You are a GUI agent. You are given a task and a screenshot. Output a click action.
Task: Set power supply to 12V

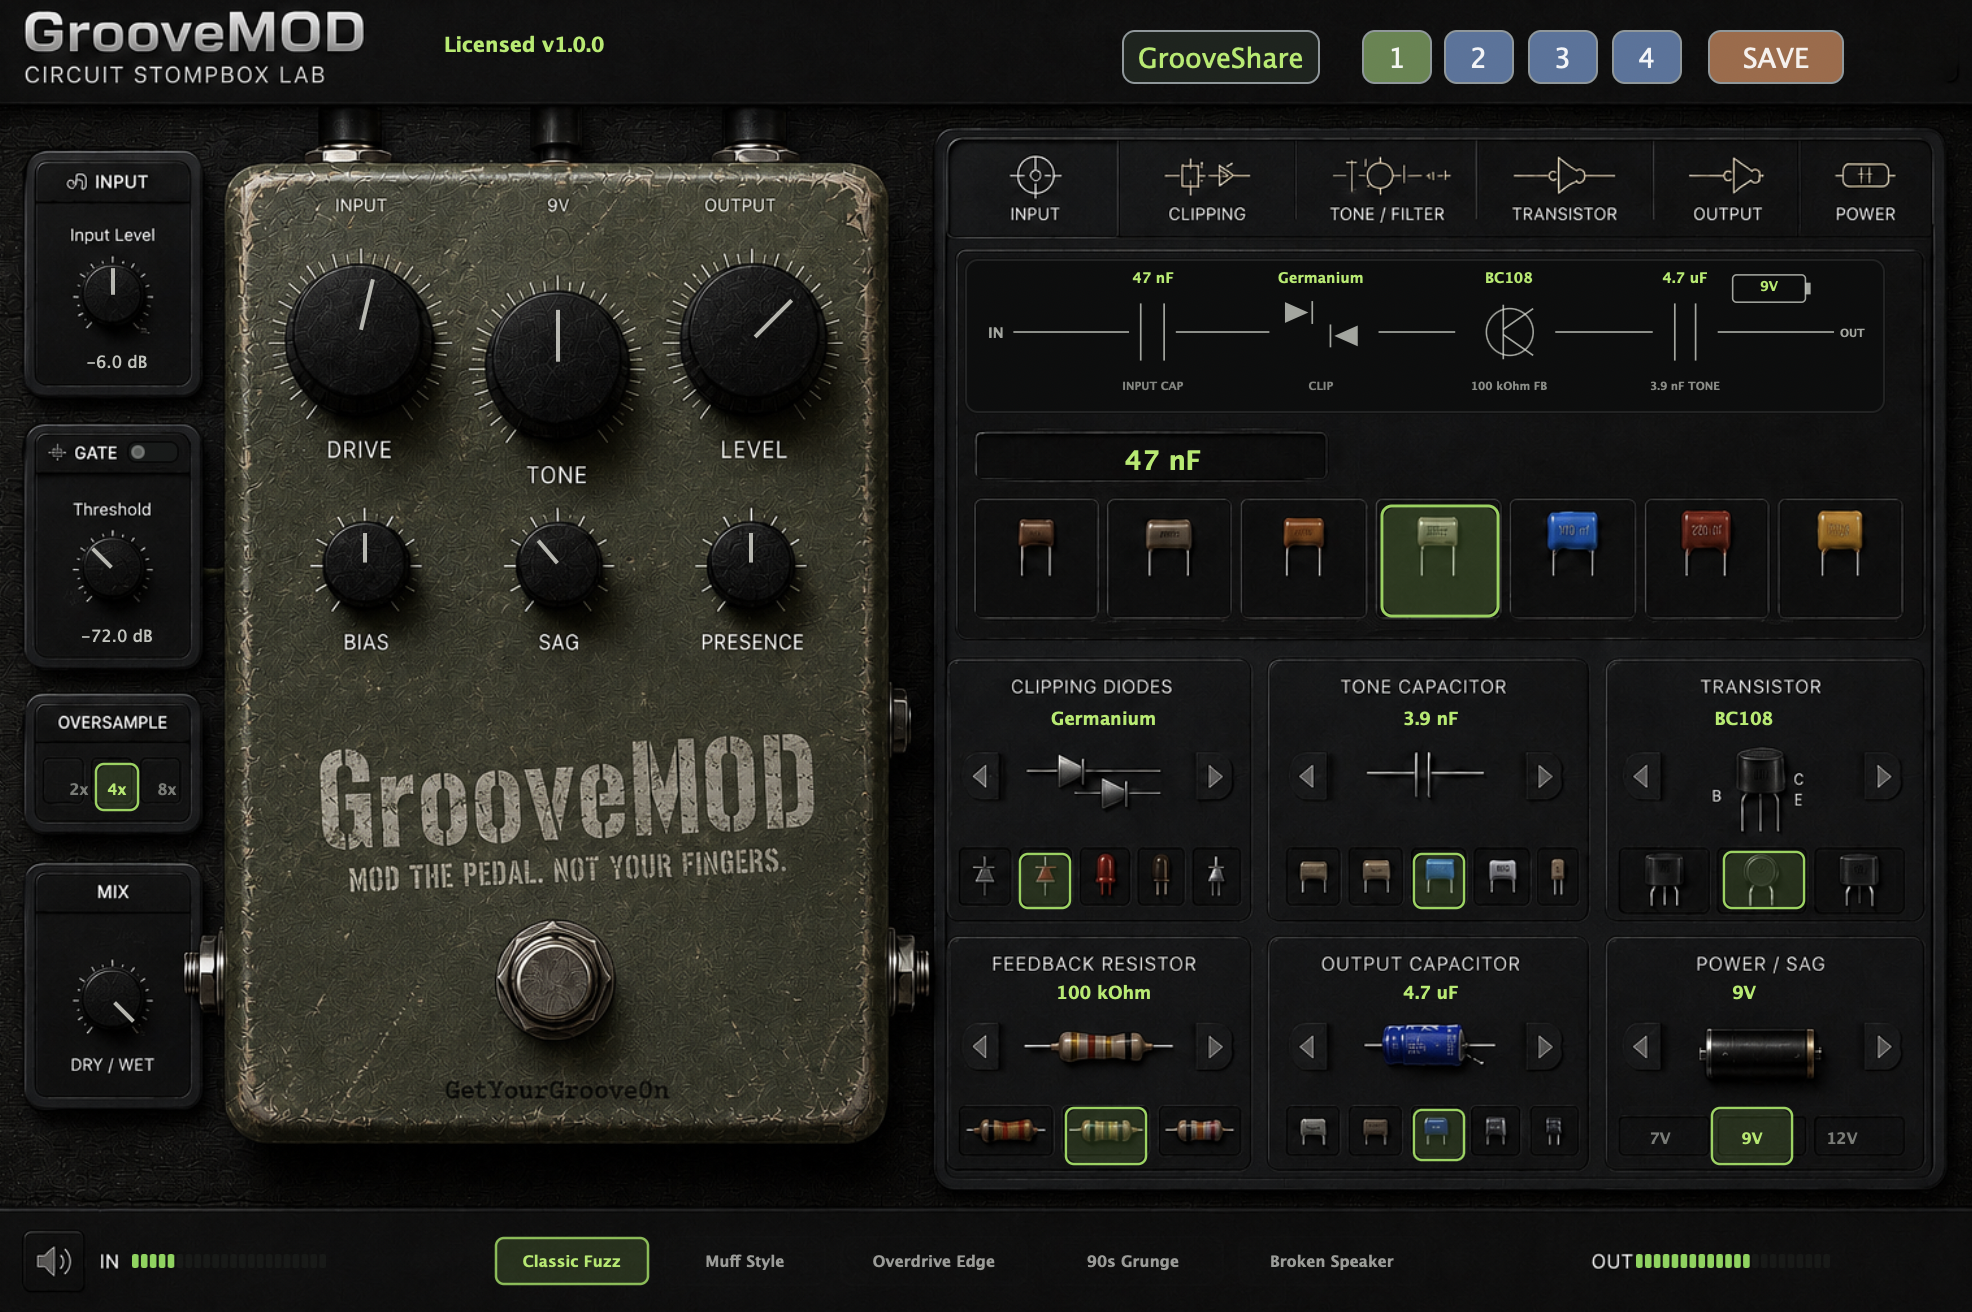(1842, 1137)
